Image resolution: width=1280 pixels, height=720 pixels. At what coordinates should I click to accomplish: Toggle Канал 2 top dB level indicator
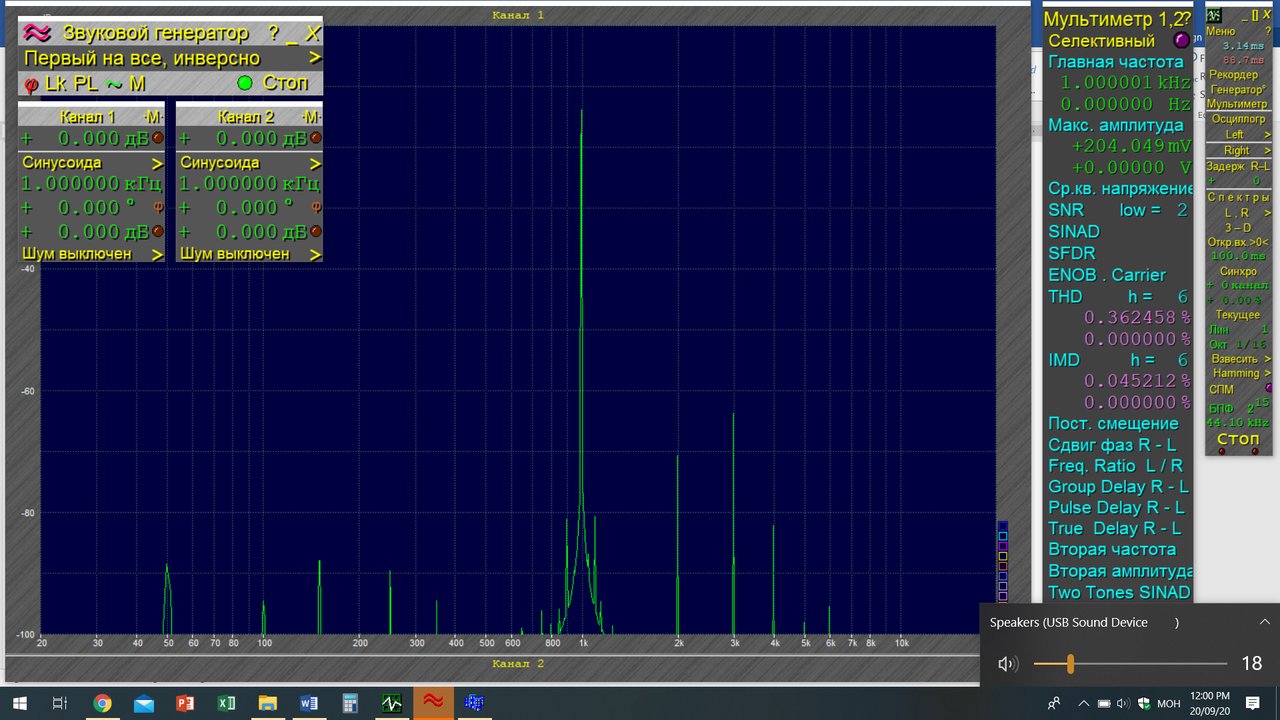315,138
